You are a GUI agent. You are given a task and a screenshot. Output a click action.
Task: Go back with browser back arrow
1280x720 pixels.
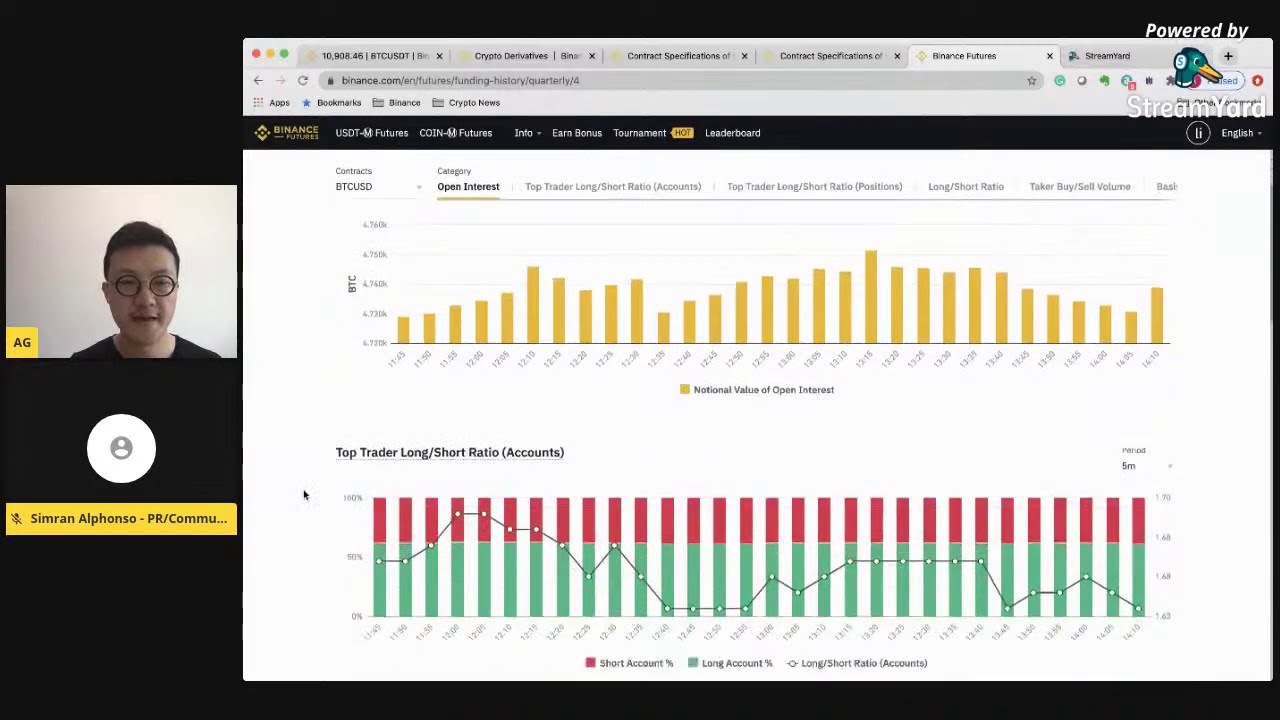(x=258, y=80)
